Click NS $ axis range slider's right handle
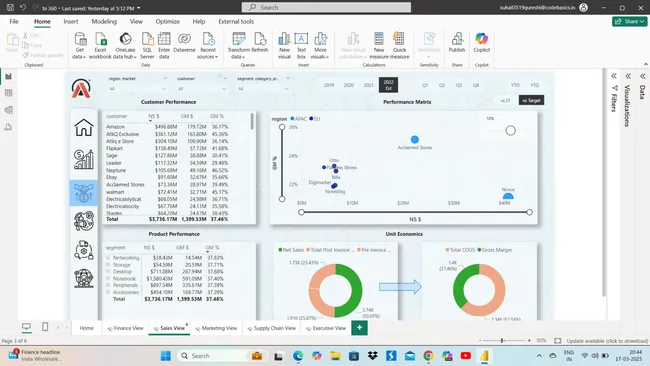Screen dimensions: 650x366 [x=529, y=212]
